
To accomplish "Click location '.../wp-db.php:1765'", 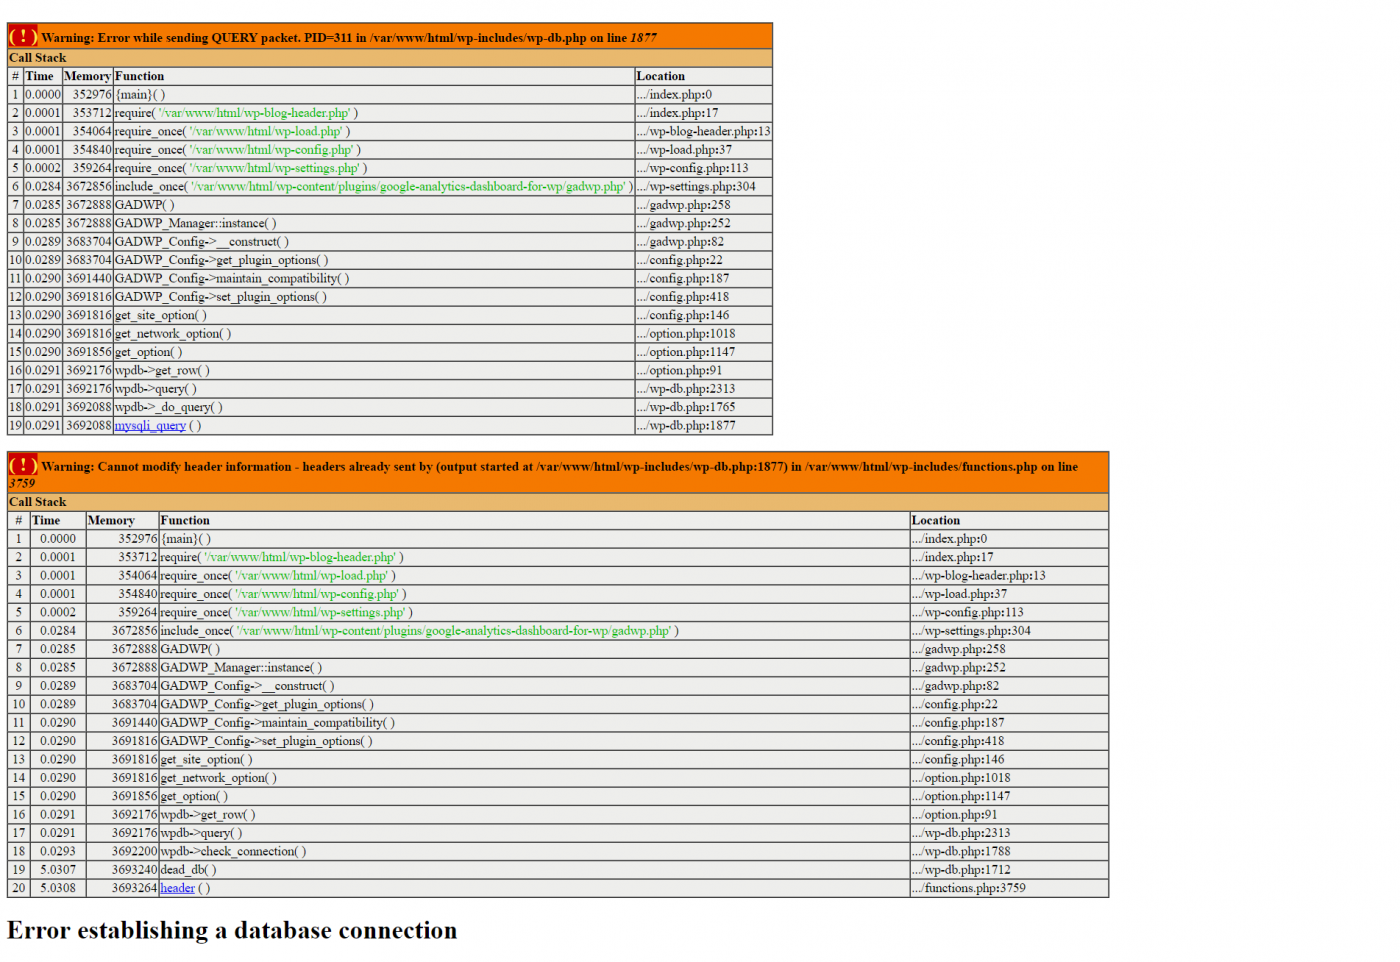I will (686, 408).
